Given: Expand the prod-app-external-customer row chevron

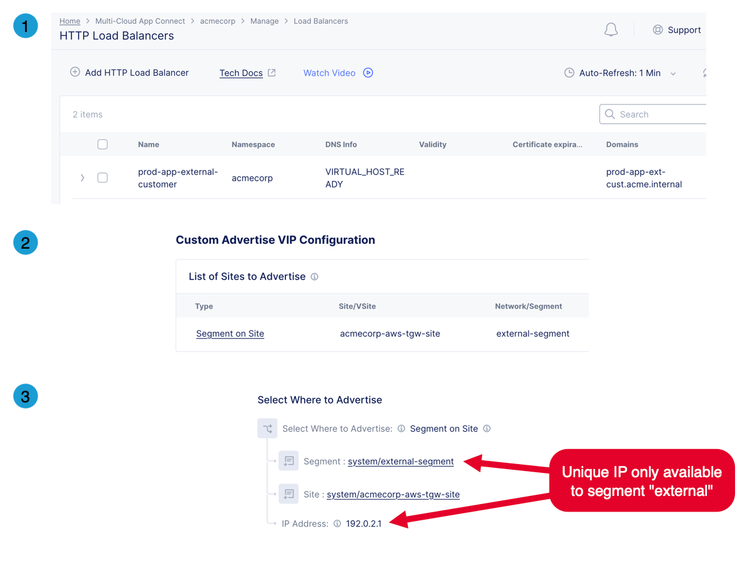Looking at the screenshot, I should (82, 178).
